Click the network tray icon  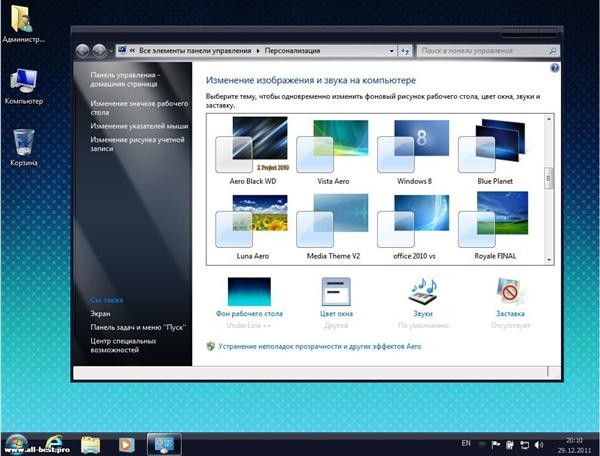[525, 445]
